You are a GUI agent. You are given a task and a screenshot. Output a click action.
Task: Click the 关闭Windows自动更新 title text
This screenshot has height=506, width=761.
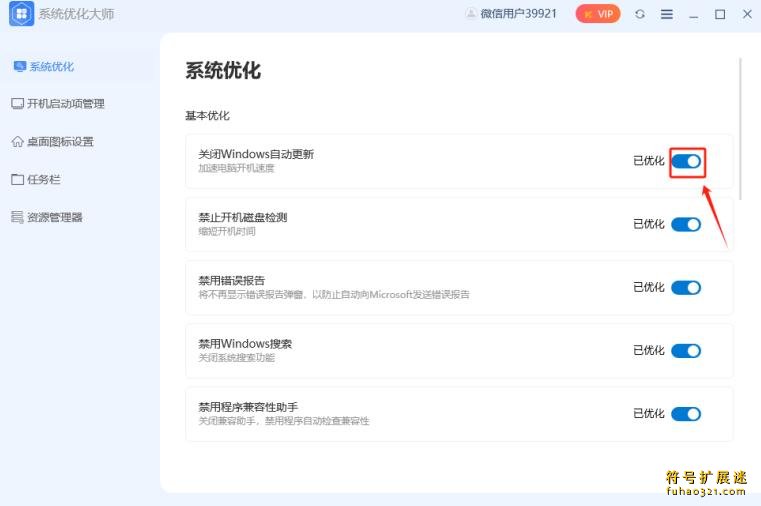coord(256,154)
